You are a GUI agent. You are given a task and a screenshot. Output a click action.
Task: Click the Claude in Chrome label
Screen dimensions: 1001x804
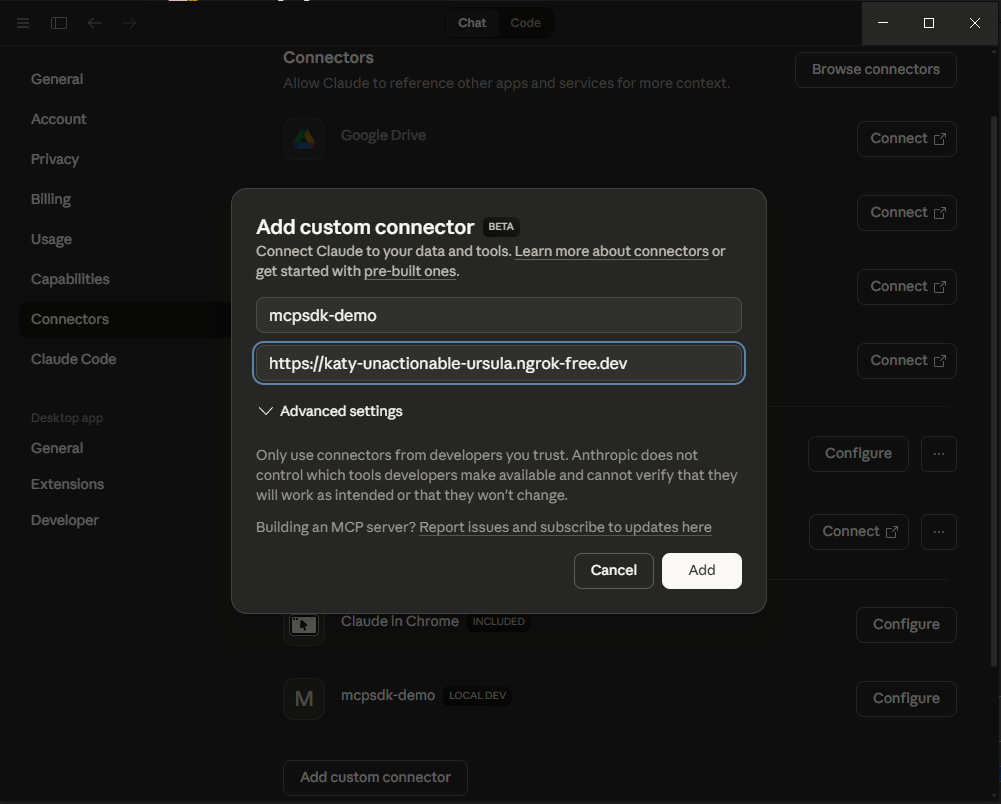(400, 621)
